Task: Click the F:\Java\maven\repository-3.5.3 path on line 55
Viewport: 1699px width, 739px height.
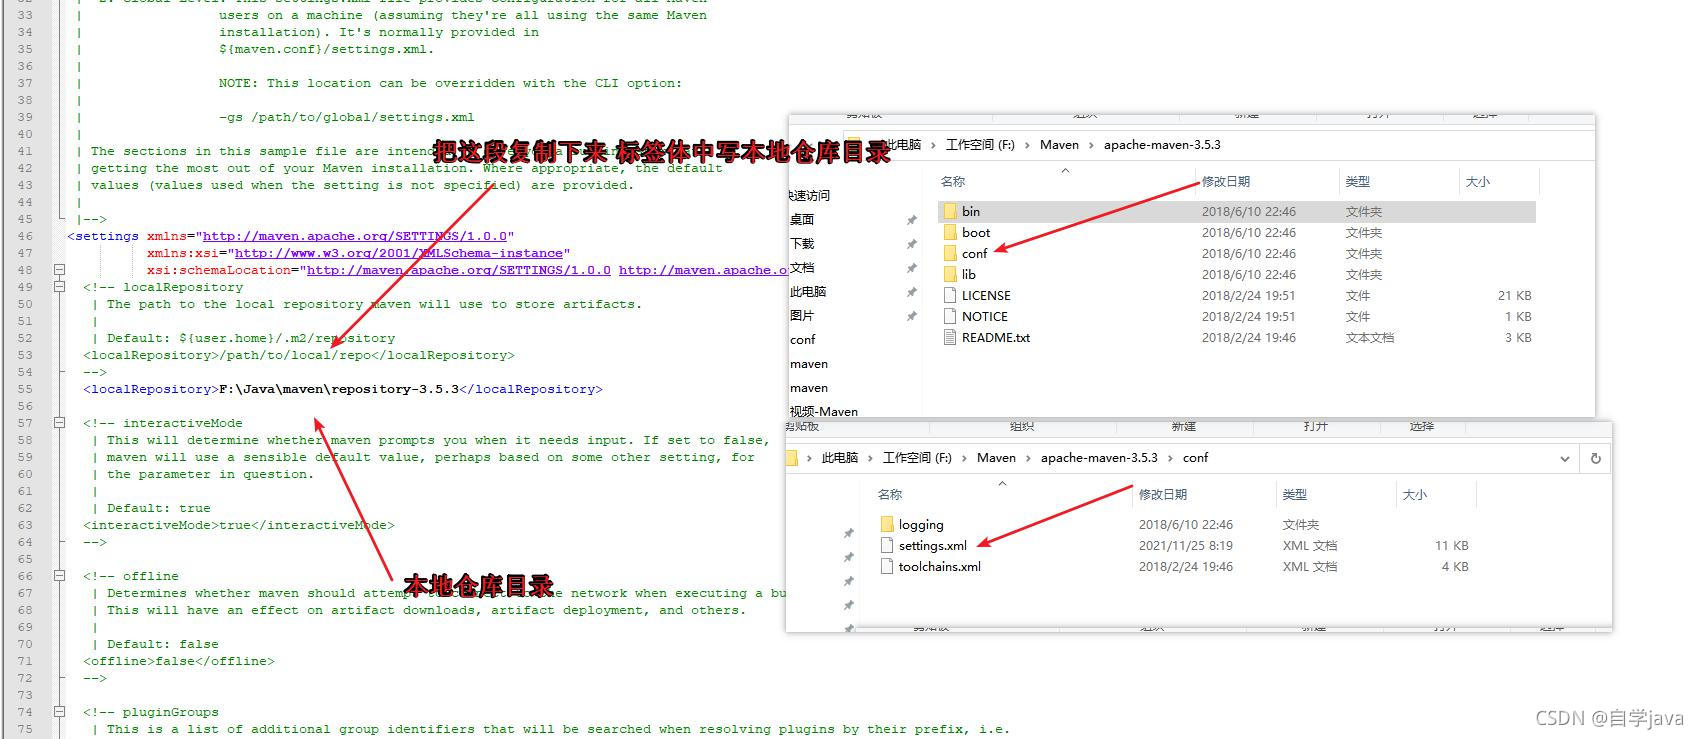Action: click(339, 389)
